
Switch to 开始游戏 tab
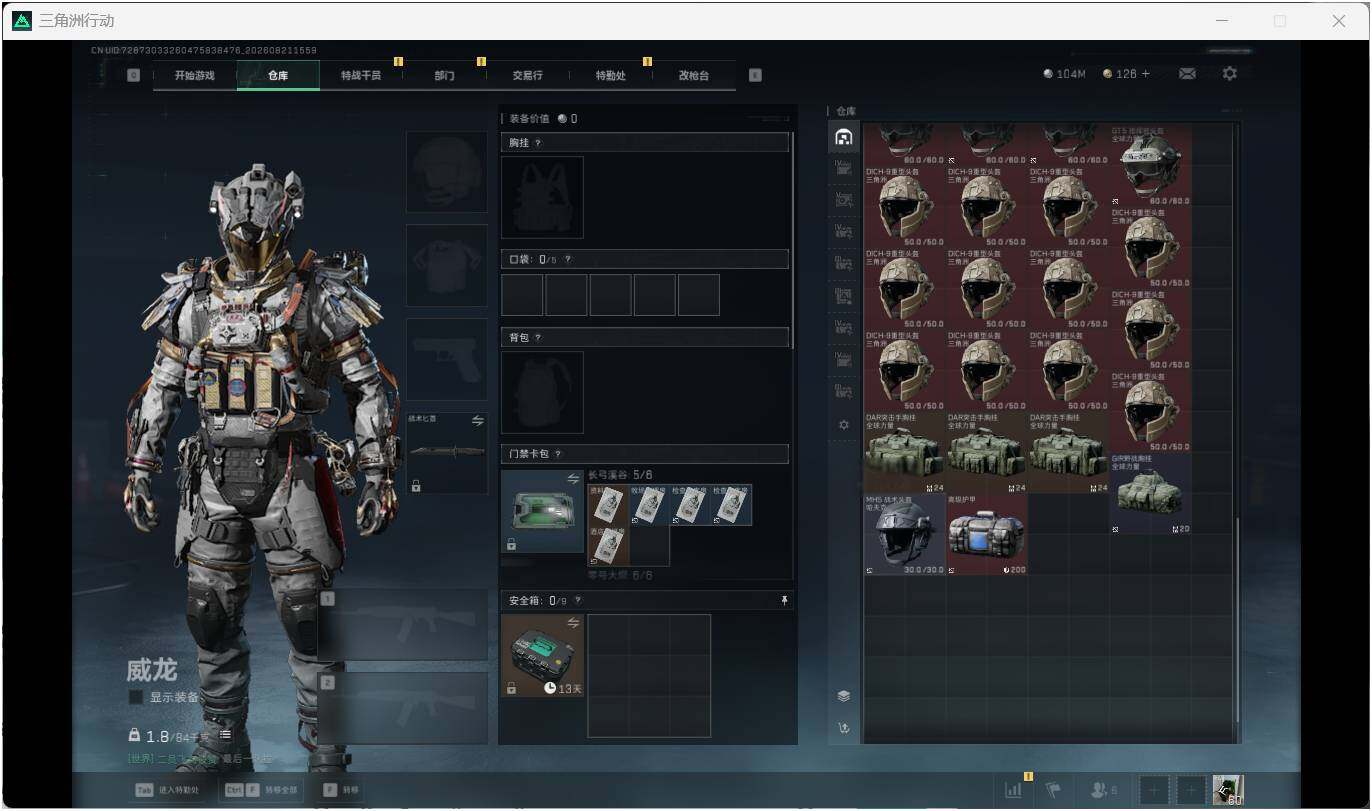tap(195, 76)
